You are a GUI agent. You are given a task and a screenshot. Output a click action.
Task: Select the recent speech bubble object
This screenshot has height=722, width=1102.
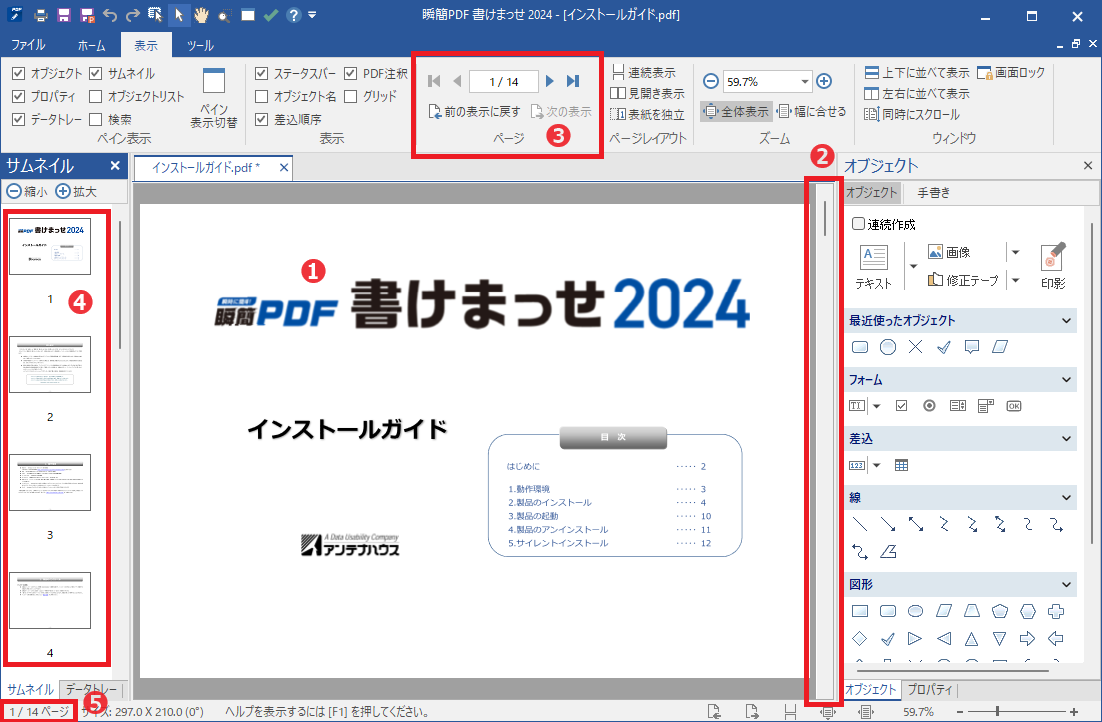point(971,347)
